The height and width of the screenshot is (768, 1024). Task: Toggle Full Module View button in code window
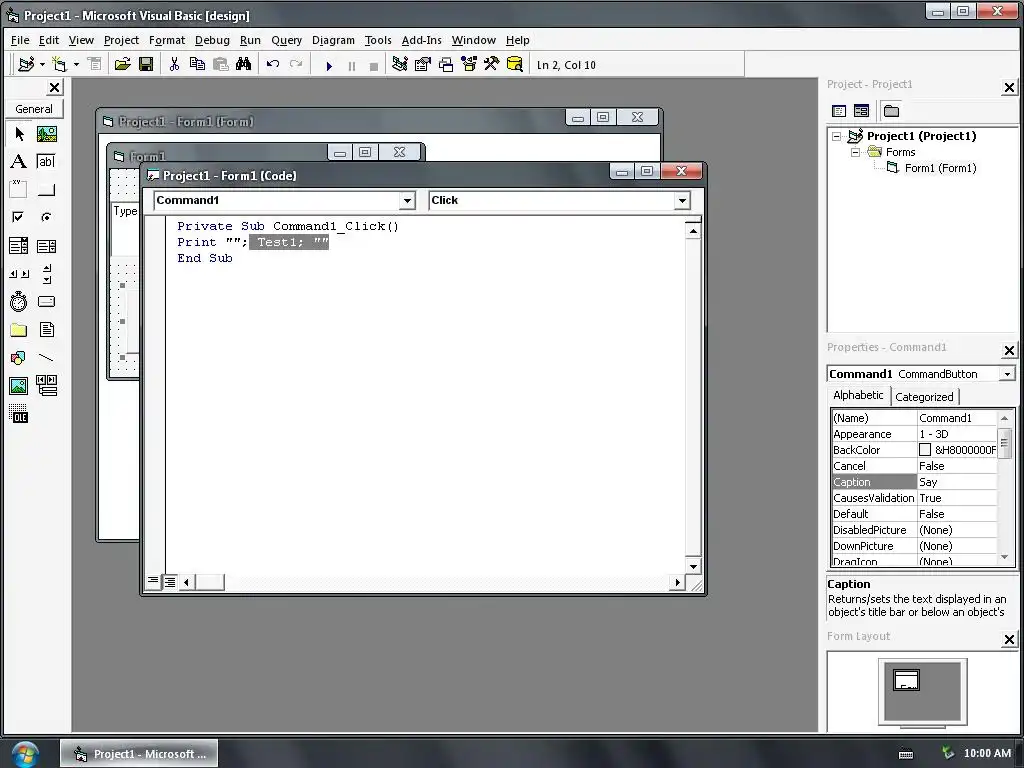point(170,581)
